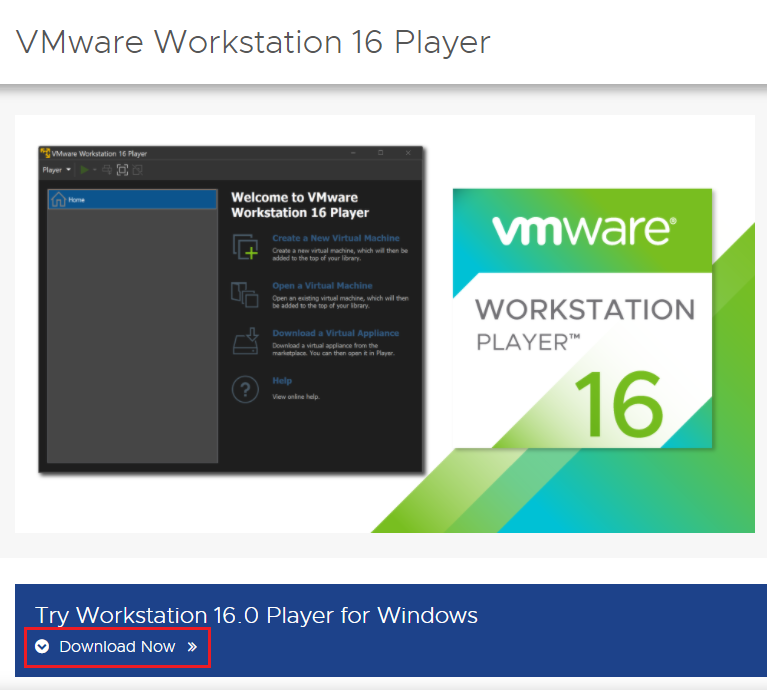Viewport: 767px width, 690px height.
Task: Expand the power options arrow beside play
Action: point(95,170)
